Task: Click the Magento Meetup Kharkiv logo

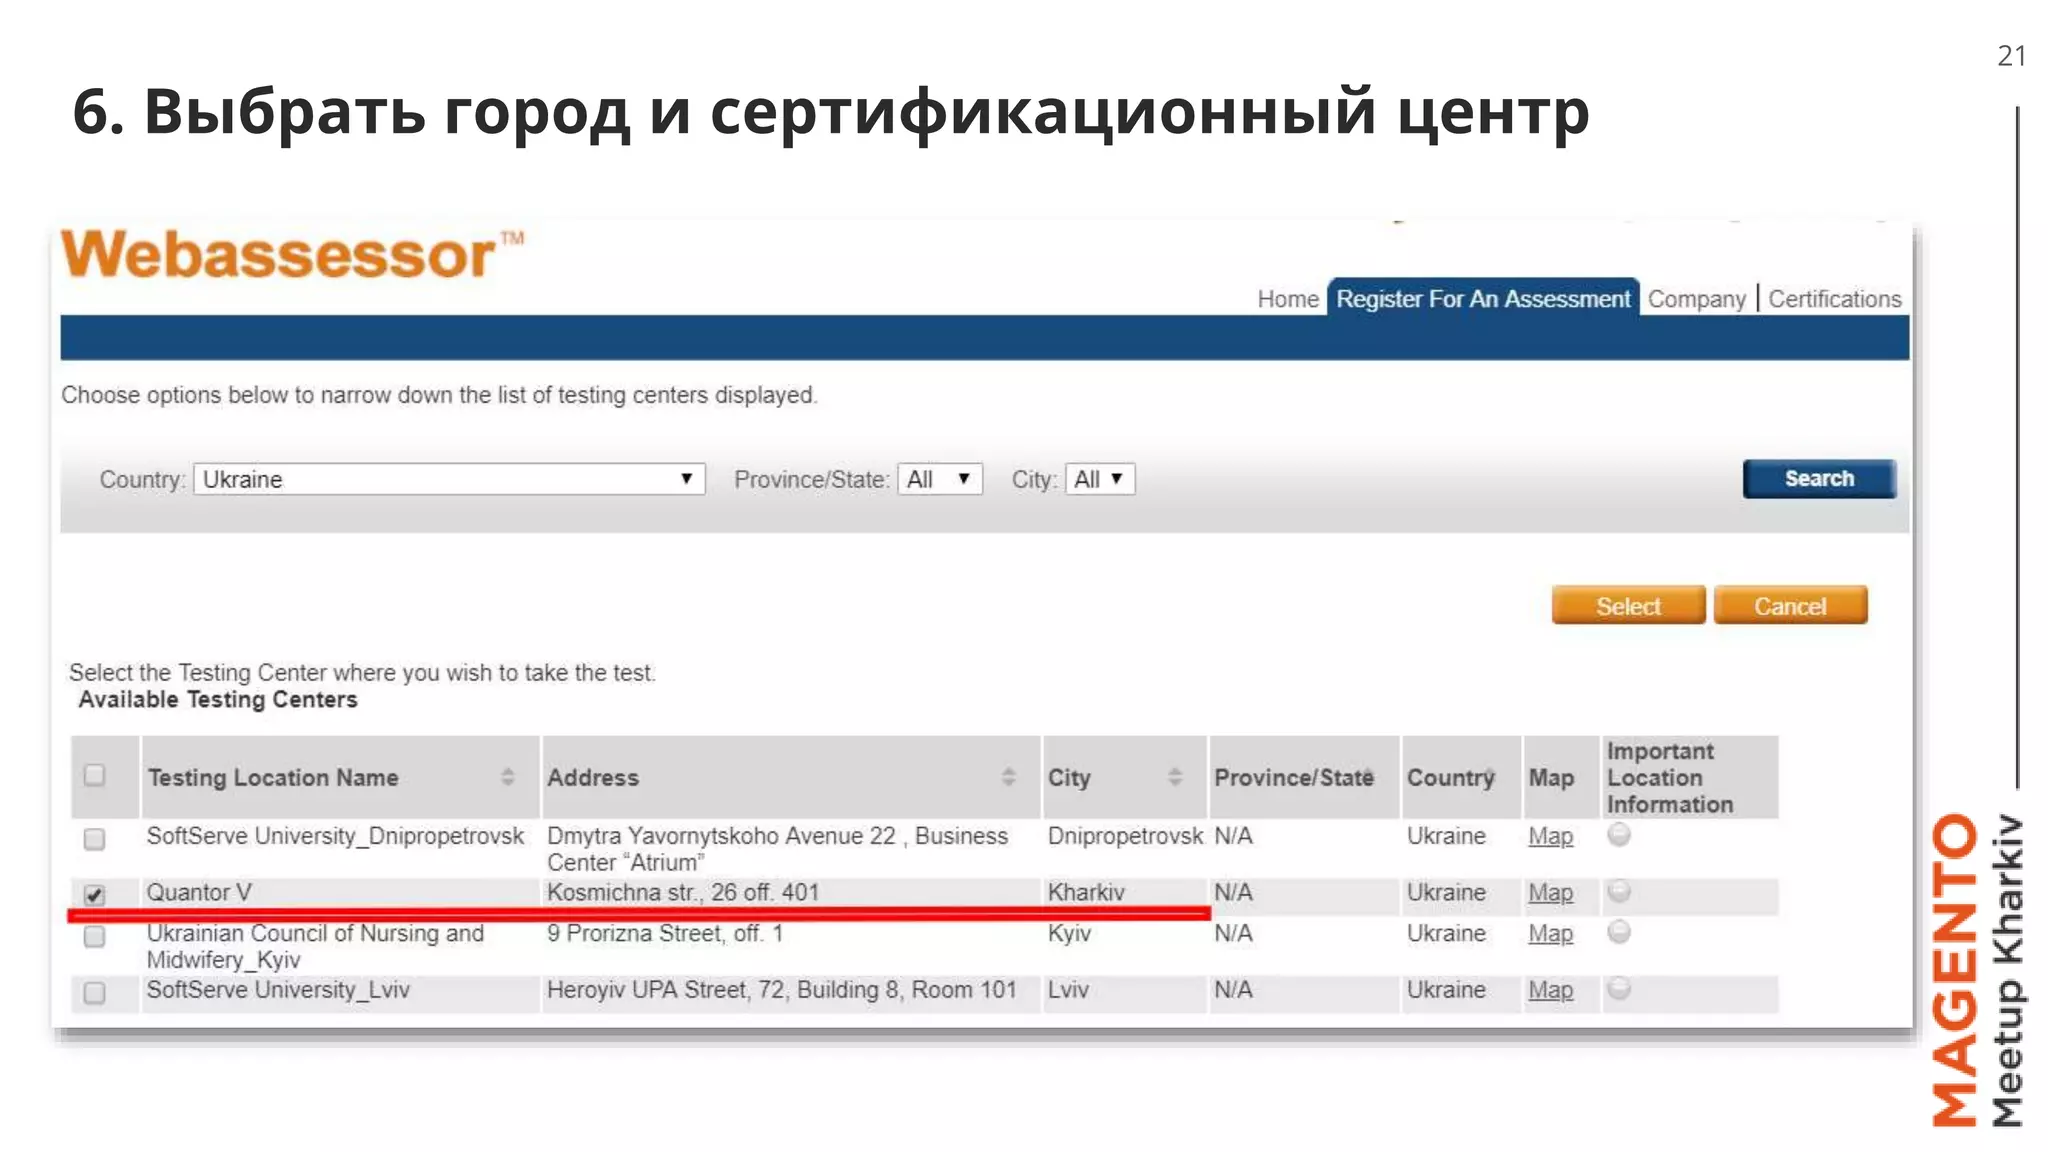Action: coord(1978,970)
